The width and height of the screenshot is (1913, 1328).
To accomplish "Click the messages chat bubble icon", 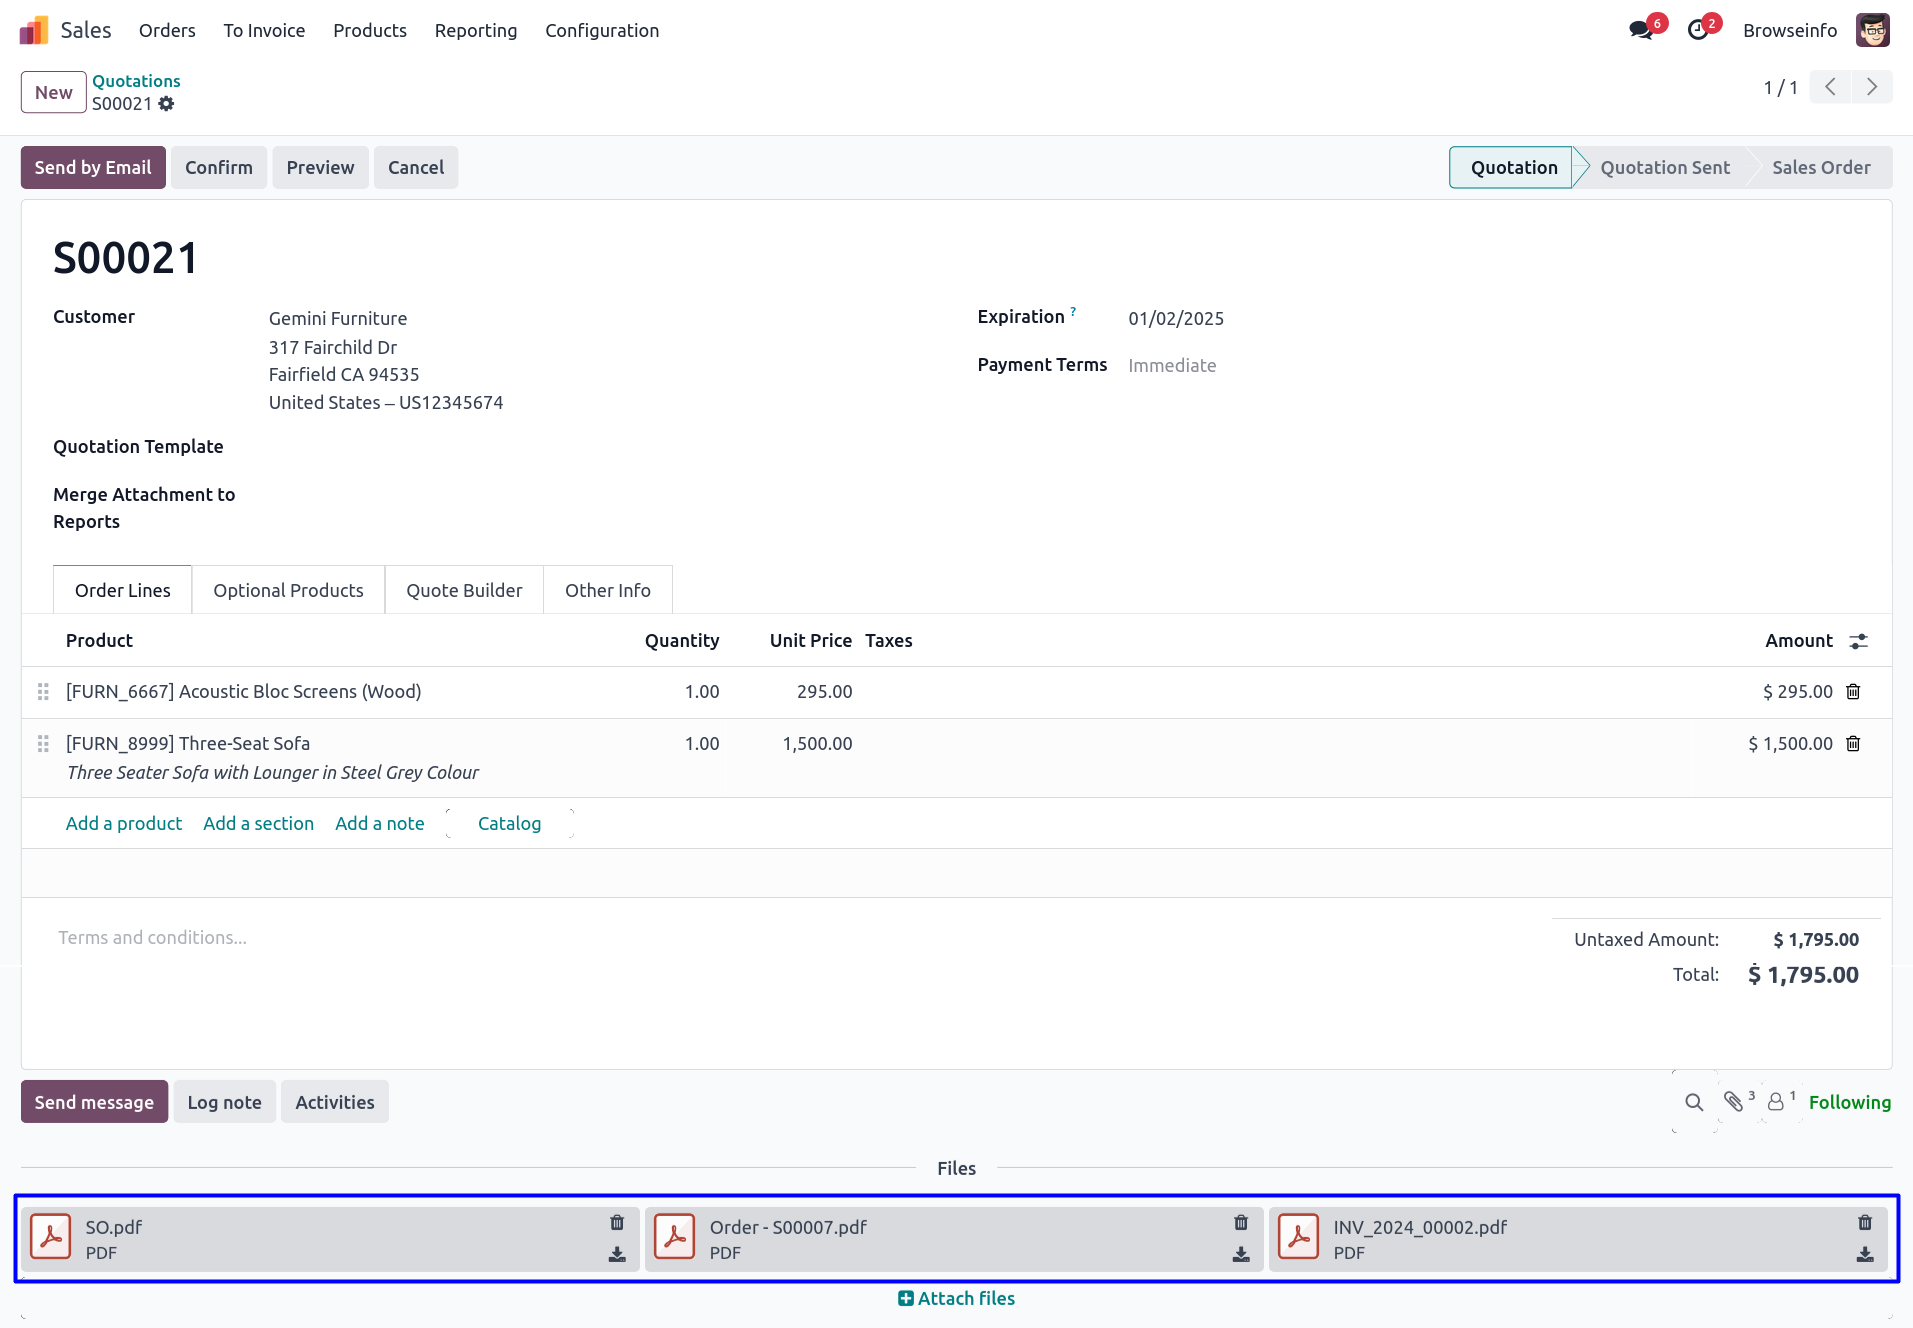I will (1641, 30).
